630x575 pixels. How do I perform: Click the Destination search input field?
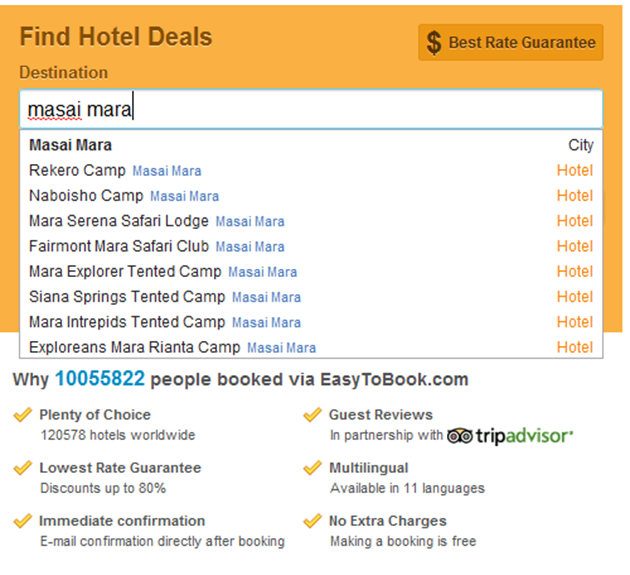pyautogui.click(x=310, y=108)
